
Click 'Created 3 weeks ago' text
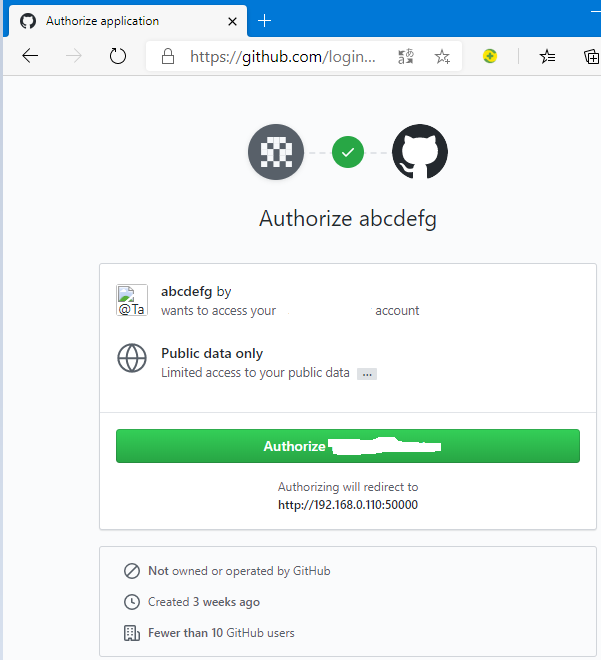(204, 602)
